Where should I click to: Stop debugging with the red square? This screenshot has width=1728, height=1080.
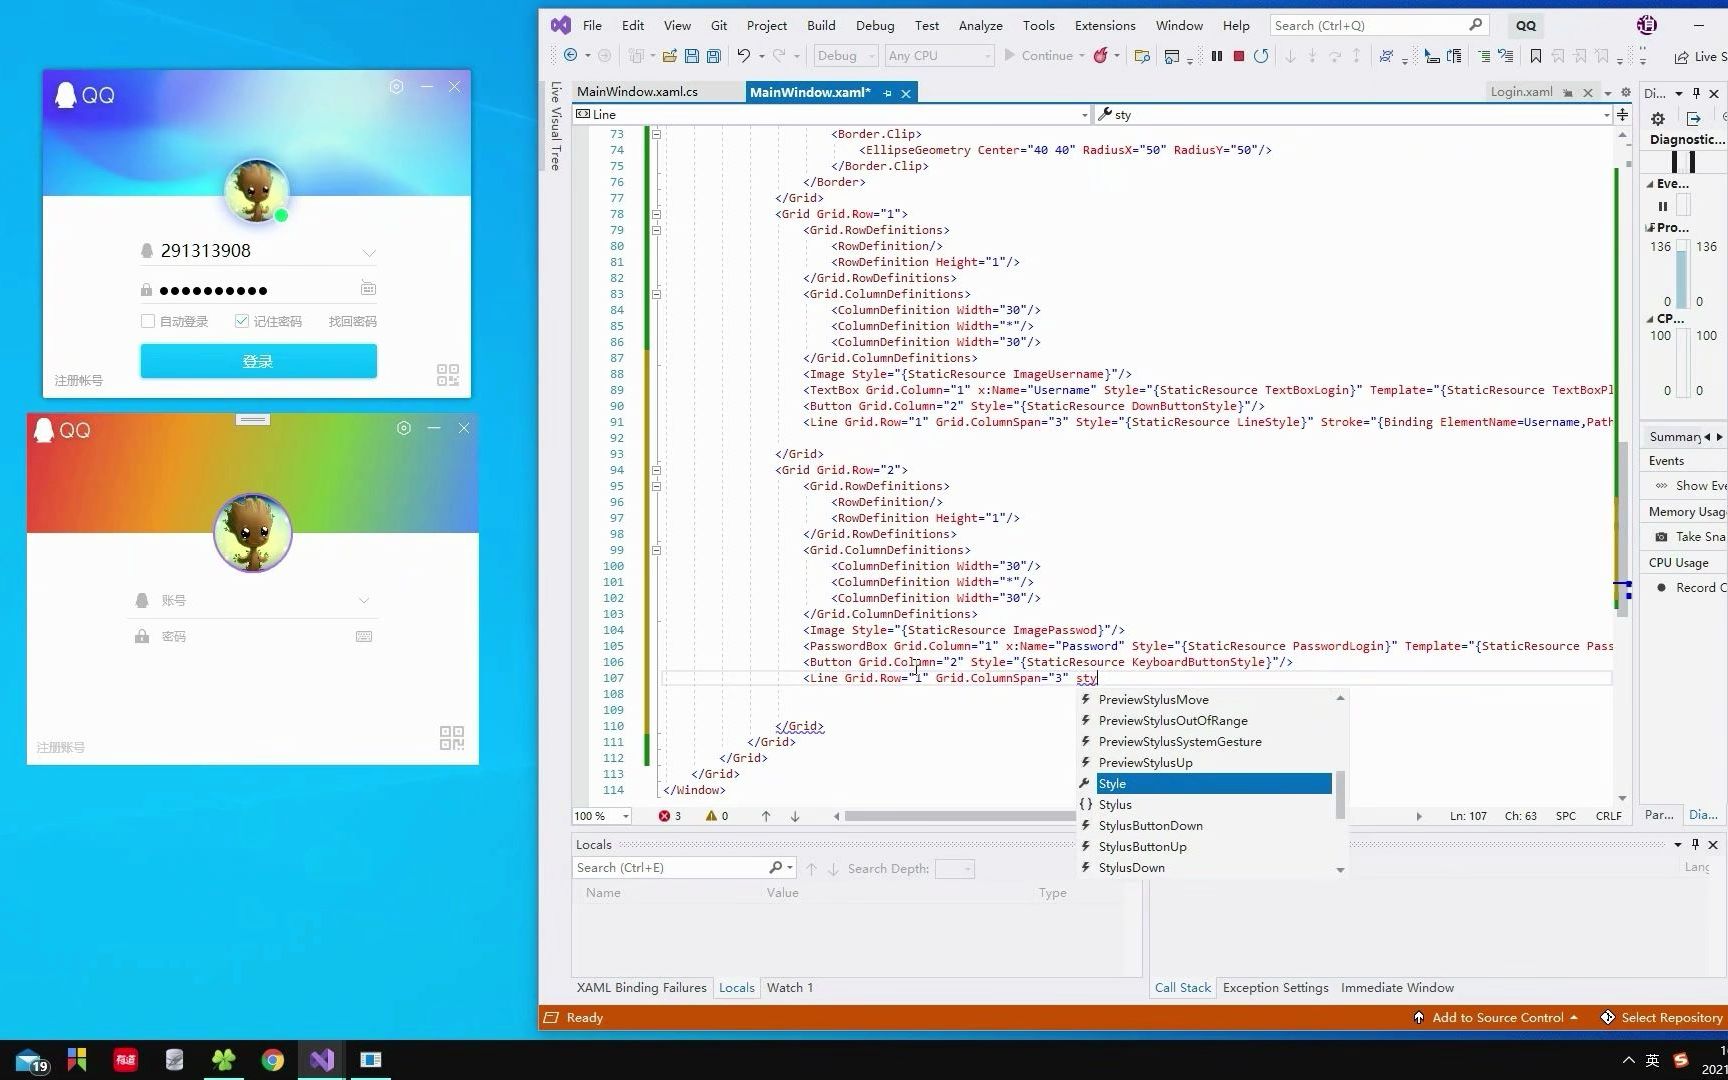click(x=1239, y=56)
